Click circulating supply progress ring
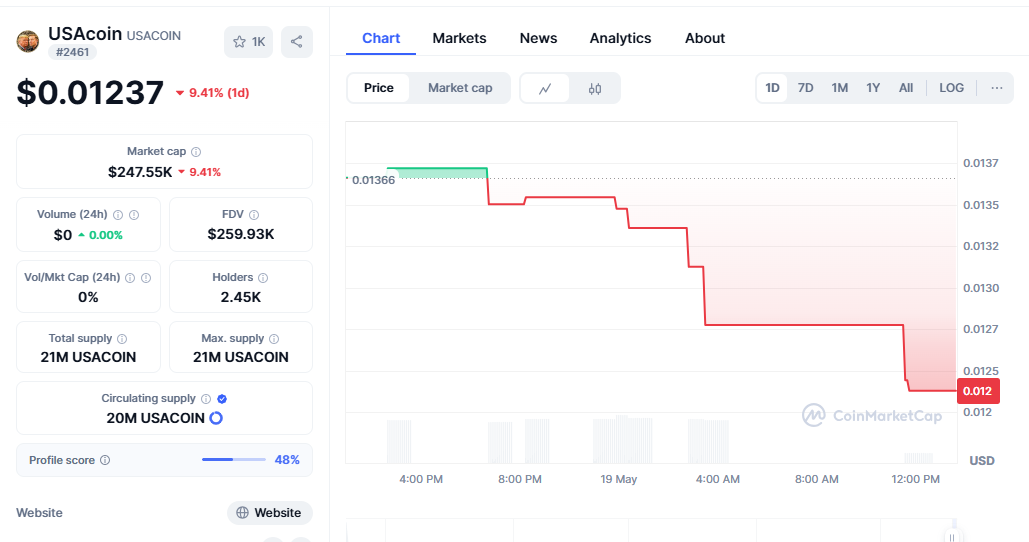The image size is (1029, 542). point(216,418)
